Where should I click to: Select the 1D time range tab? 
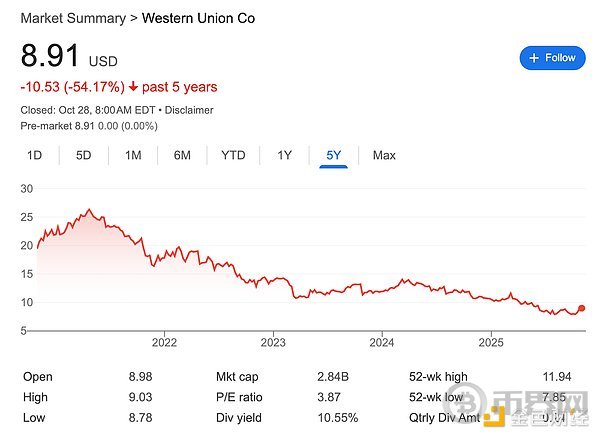[x=34, y=155]
